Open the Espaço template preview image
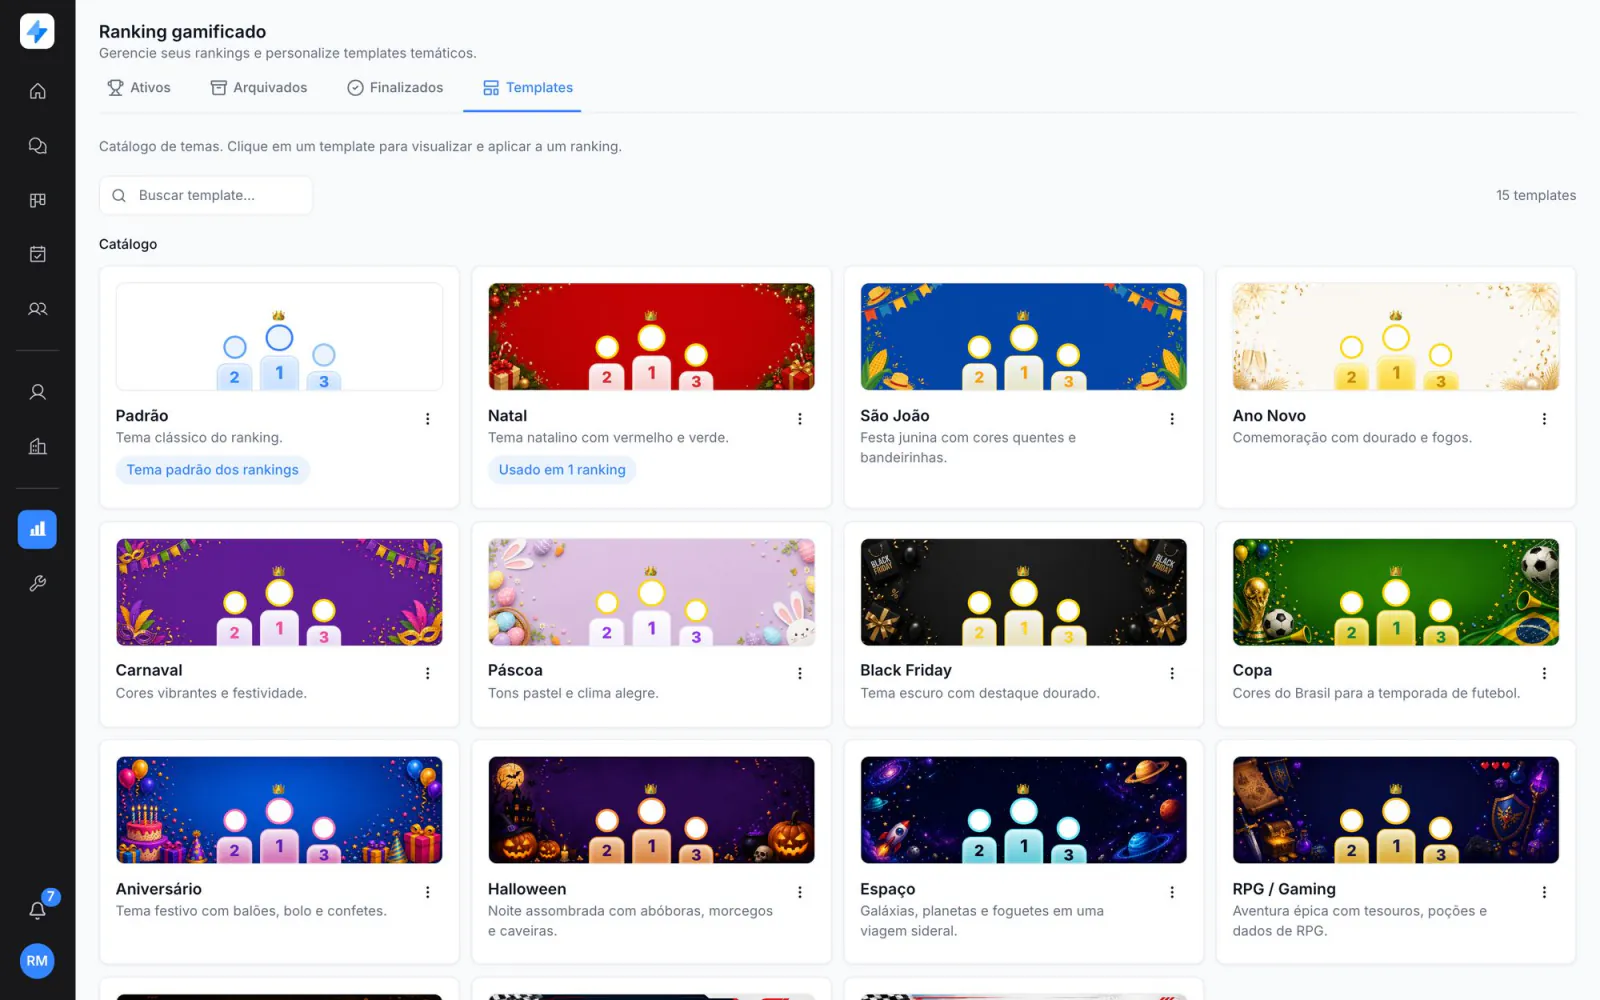The width and height of the screenshot is (1600, 1000). coord(1023,810)
